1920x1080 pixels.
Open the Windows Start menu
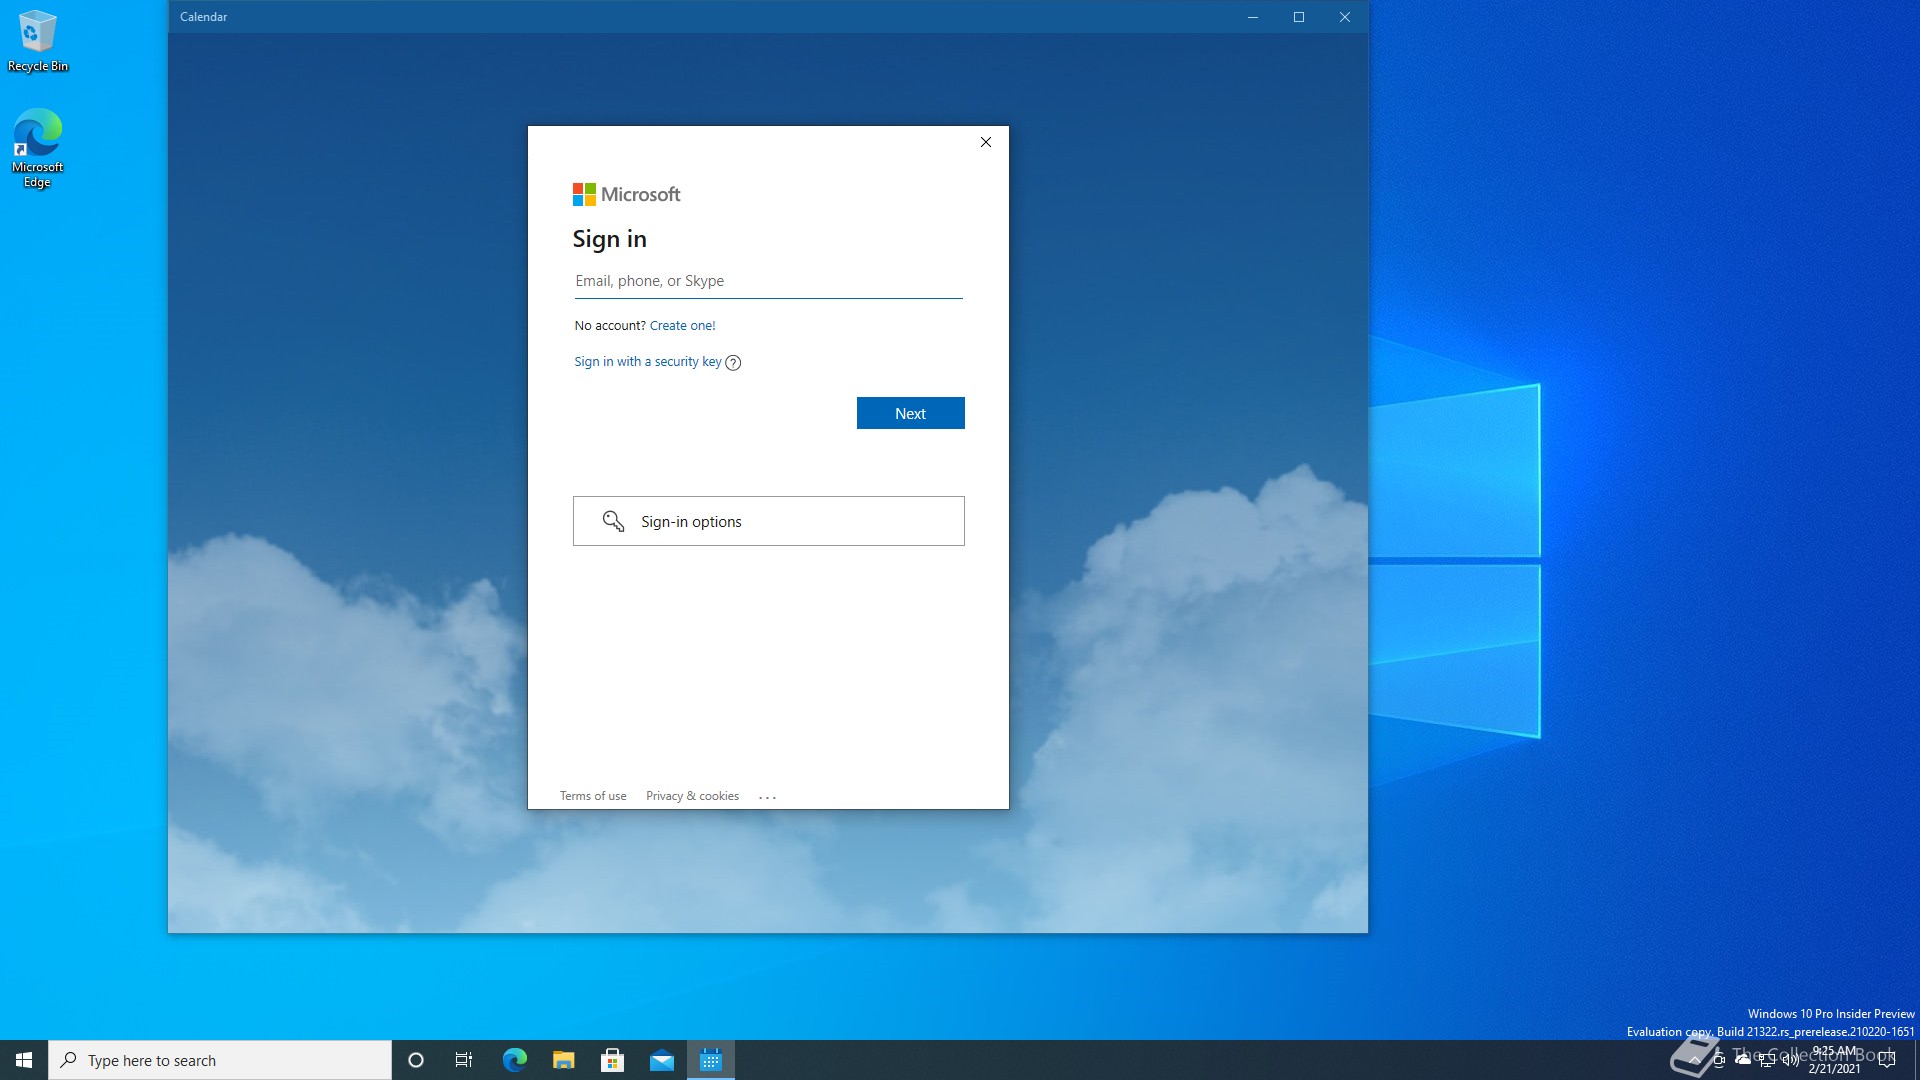tap(24, 1060)
